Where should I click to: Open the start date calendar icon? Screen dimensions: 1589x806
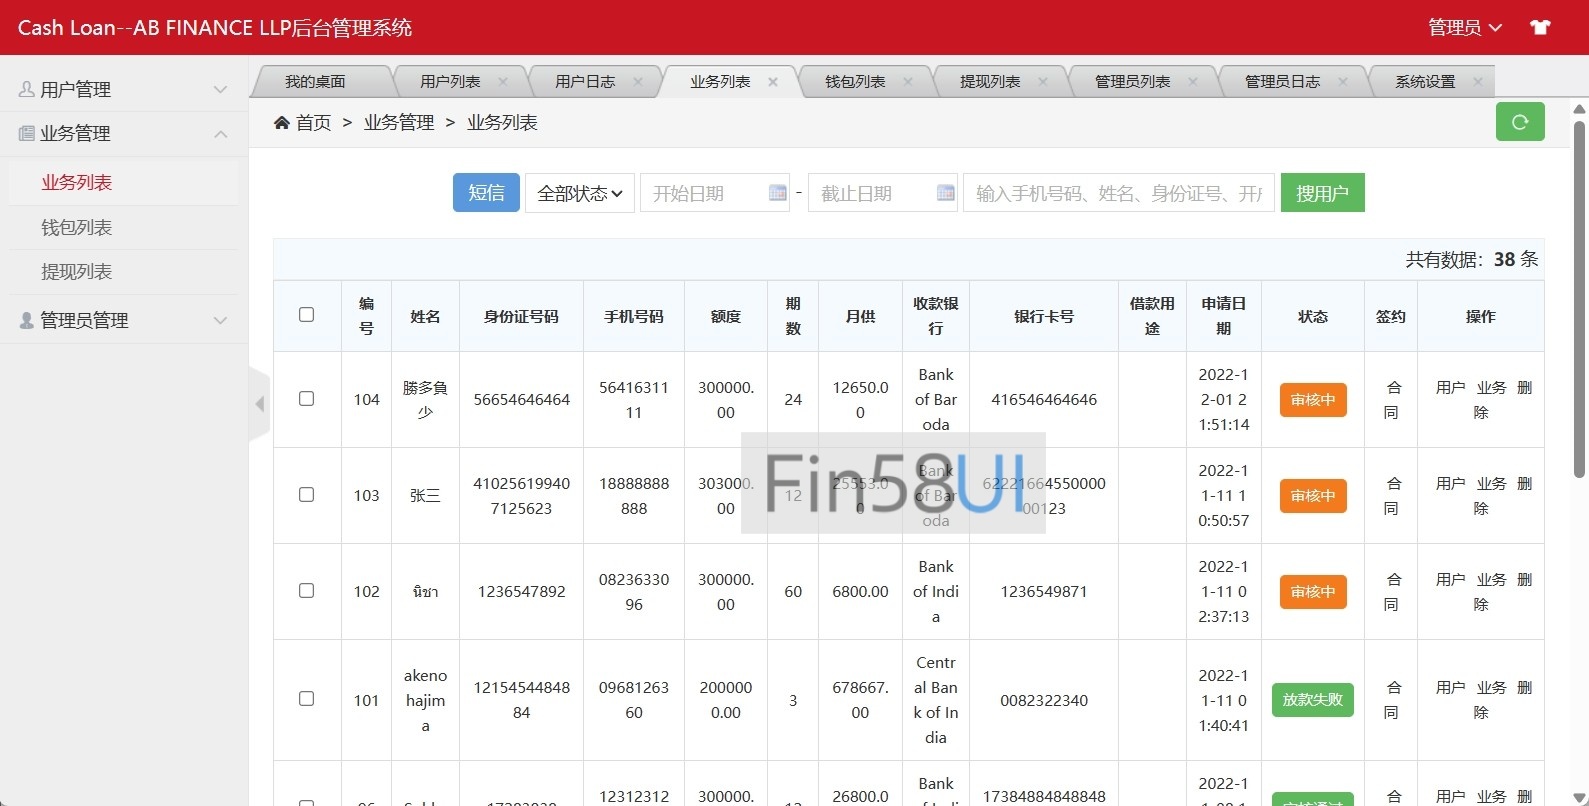tap(777, 193)
